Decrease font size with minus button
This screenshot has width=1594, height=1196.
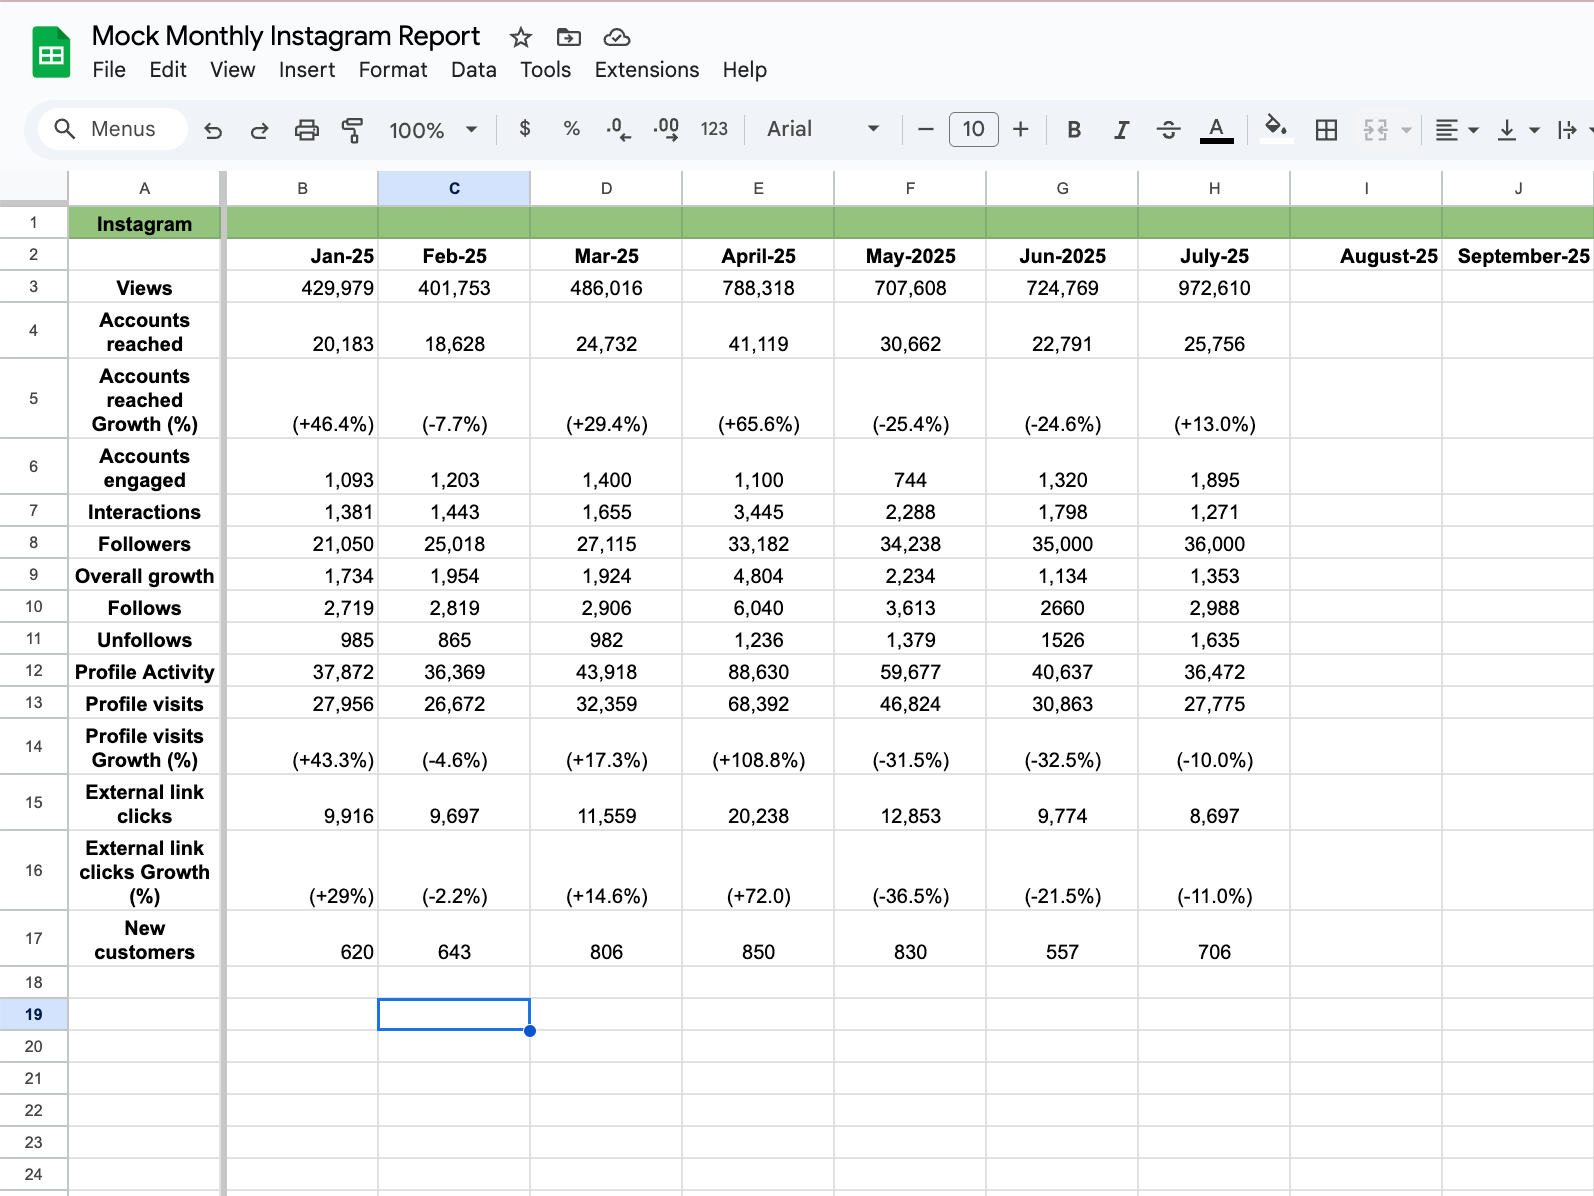926,129
